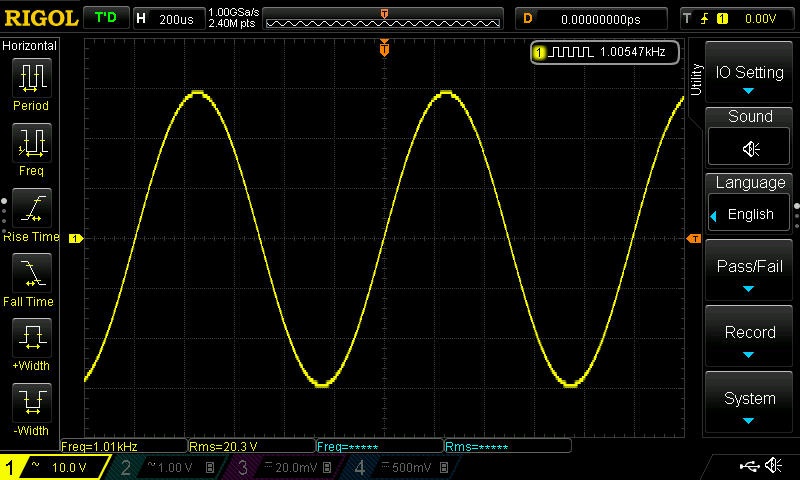
Task: Select the Freq measurement icon
Action: [x=31, y=144]
